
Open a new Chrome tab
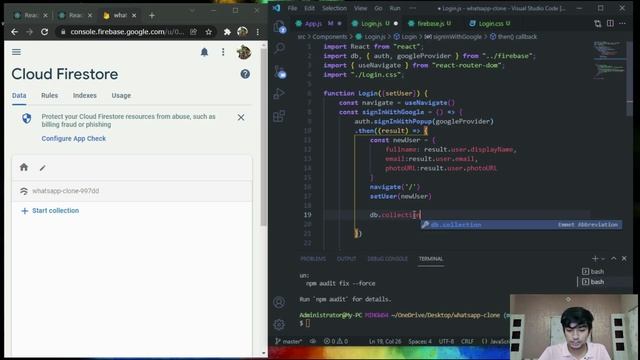[152, 16]
